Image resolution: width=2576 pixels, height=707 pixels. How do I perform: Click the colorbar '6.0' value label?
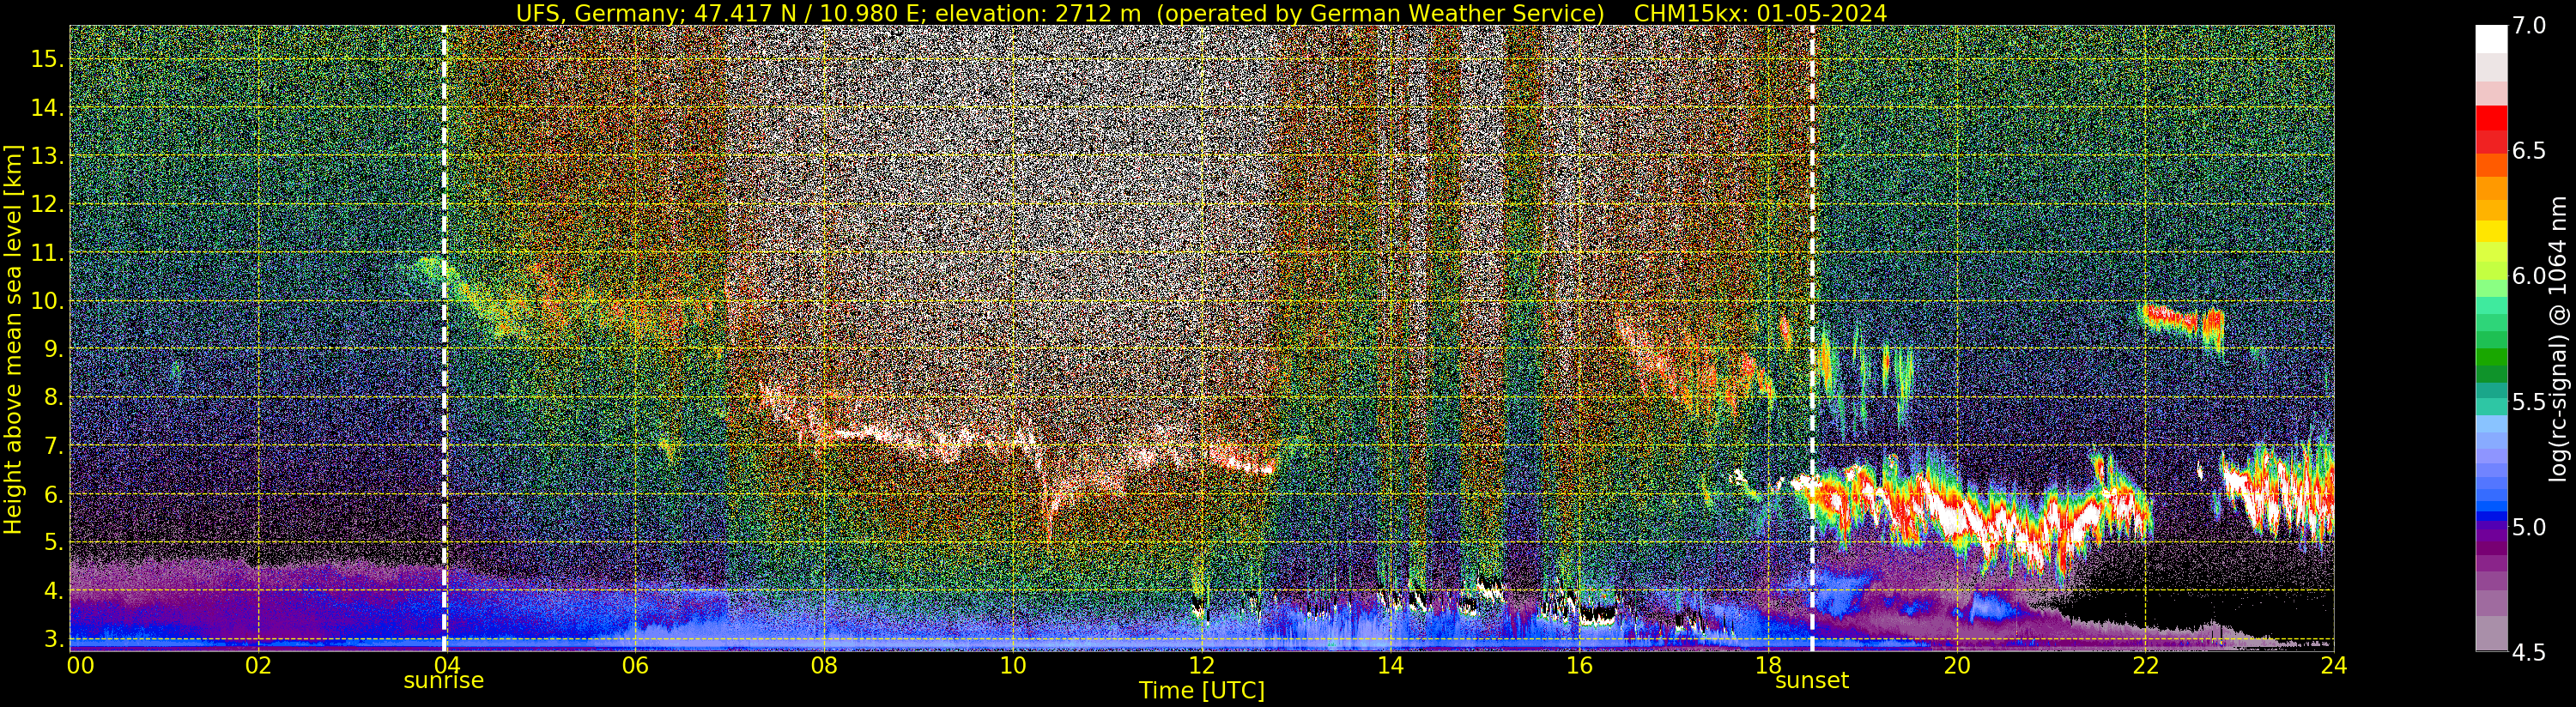2529,276
